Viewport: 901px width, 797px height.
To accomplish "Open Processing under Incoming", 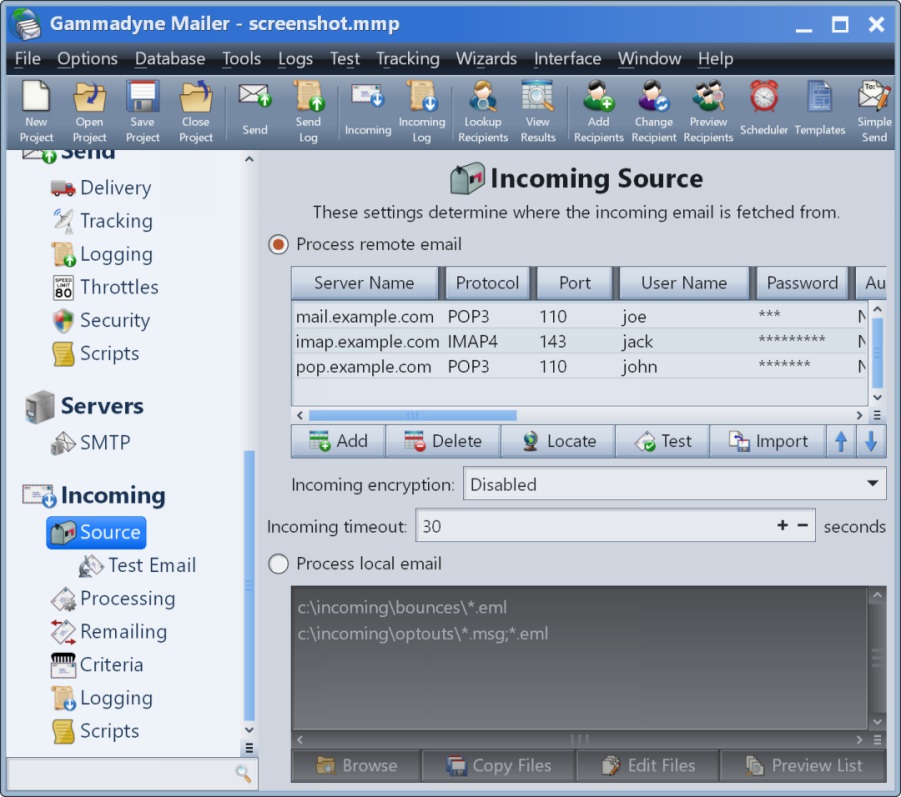I will point(113,598).
